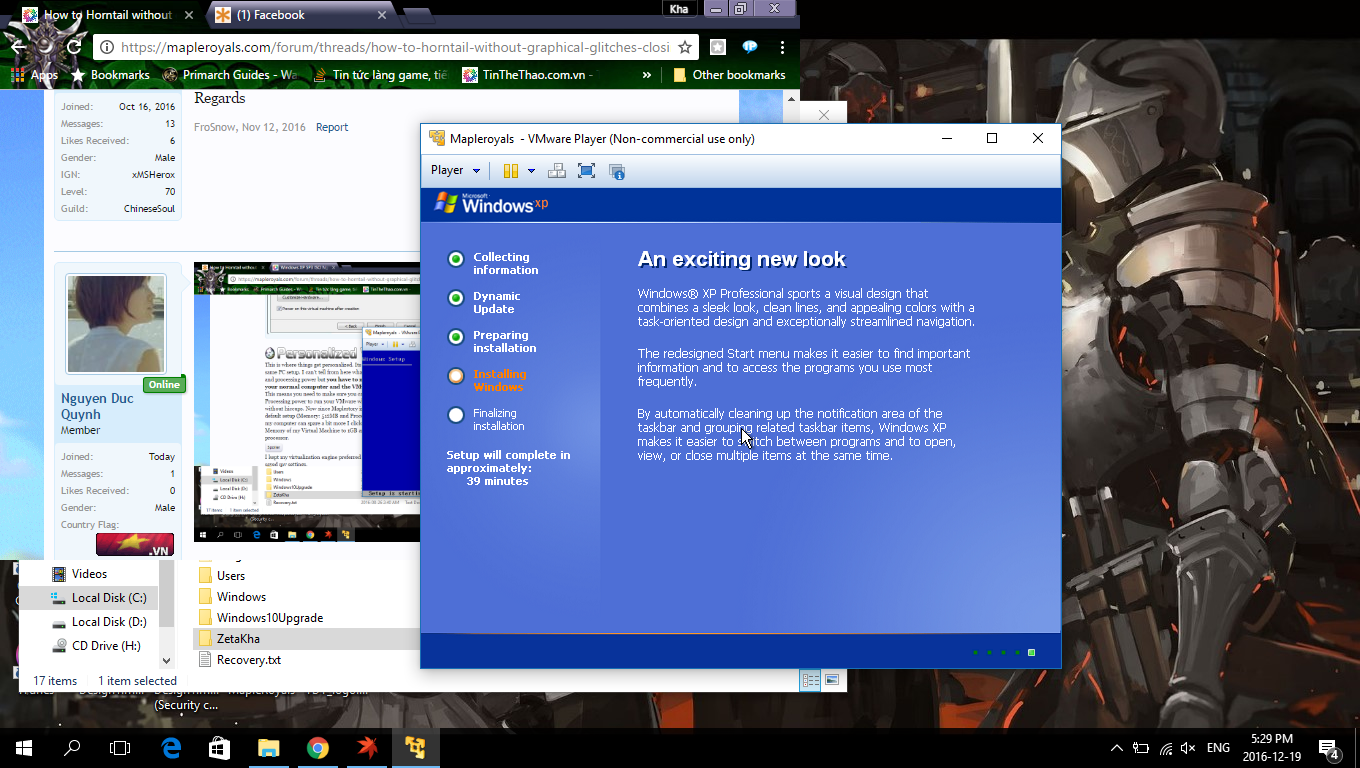Show hidden bookmarks with the chevron
Image resolution: width=1360 pixels, height=768 pixels.
[647, 75]
